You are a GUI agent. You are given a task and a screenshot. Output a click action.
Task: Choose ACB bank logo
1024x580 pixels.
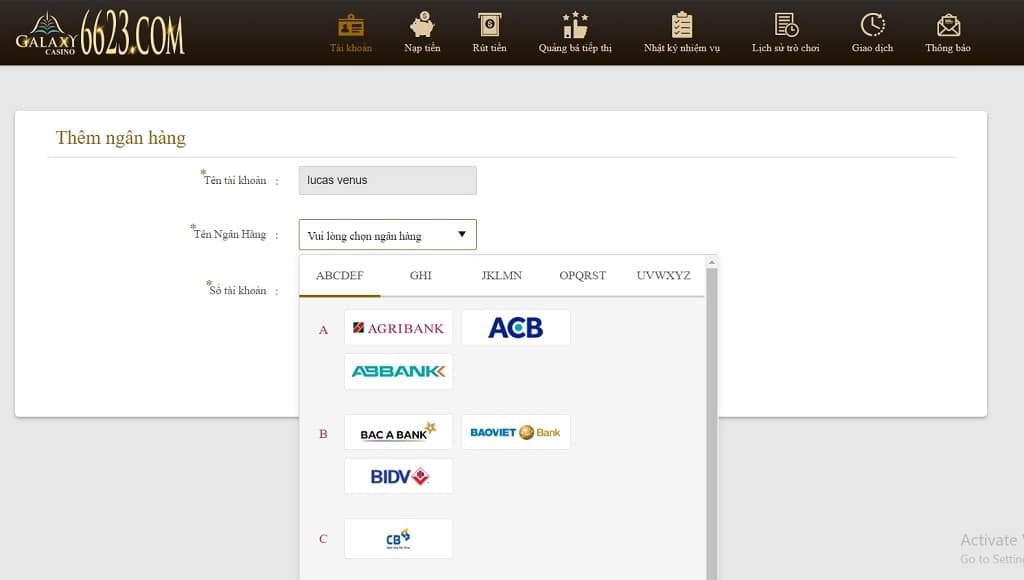516,328
